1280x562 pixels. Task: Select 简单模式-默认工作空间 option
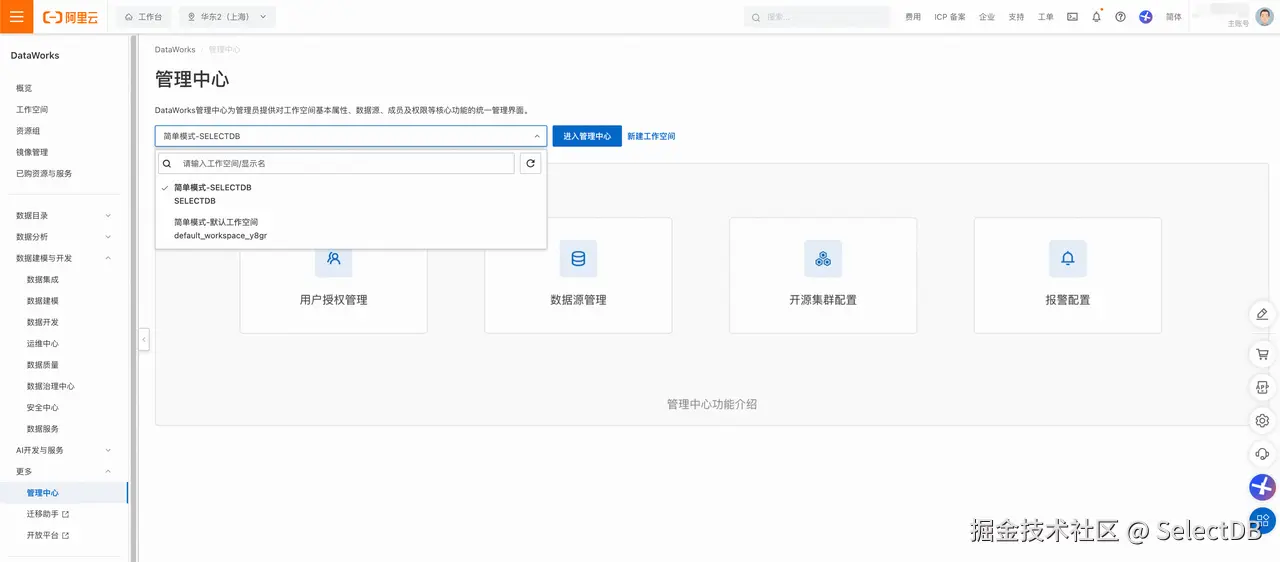[x=351, y=229]
